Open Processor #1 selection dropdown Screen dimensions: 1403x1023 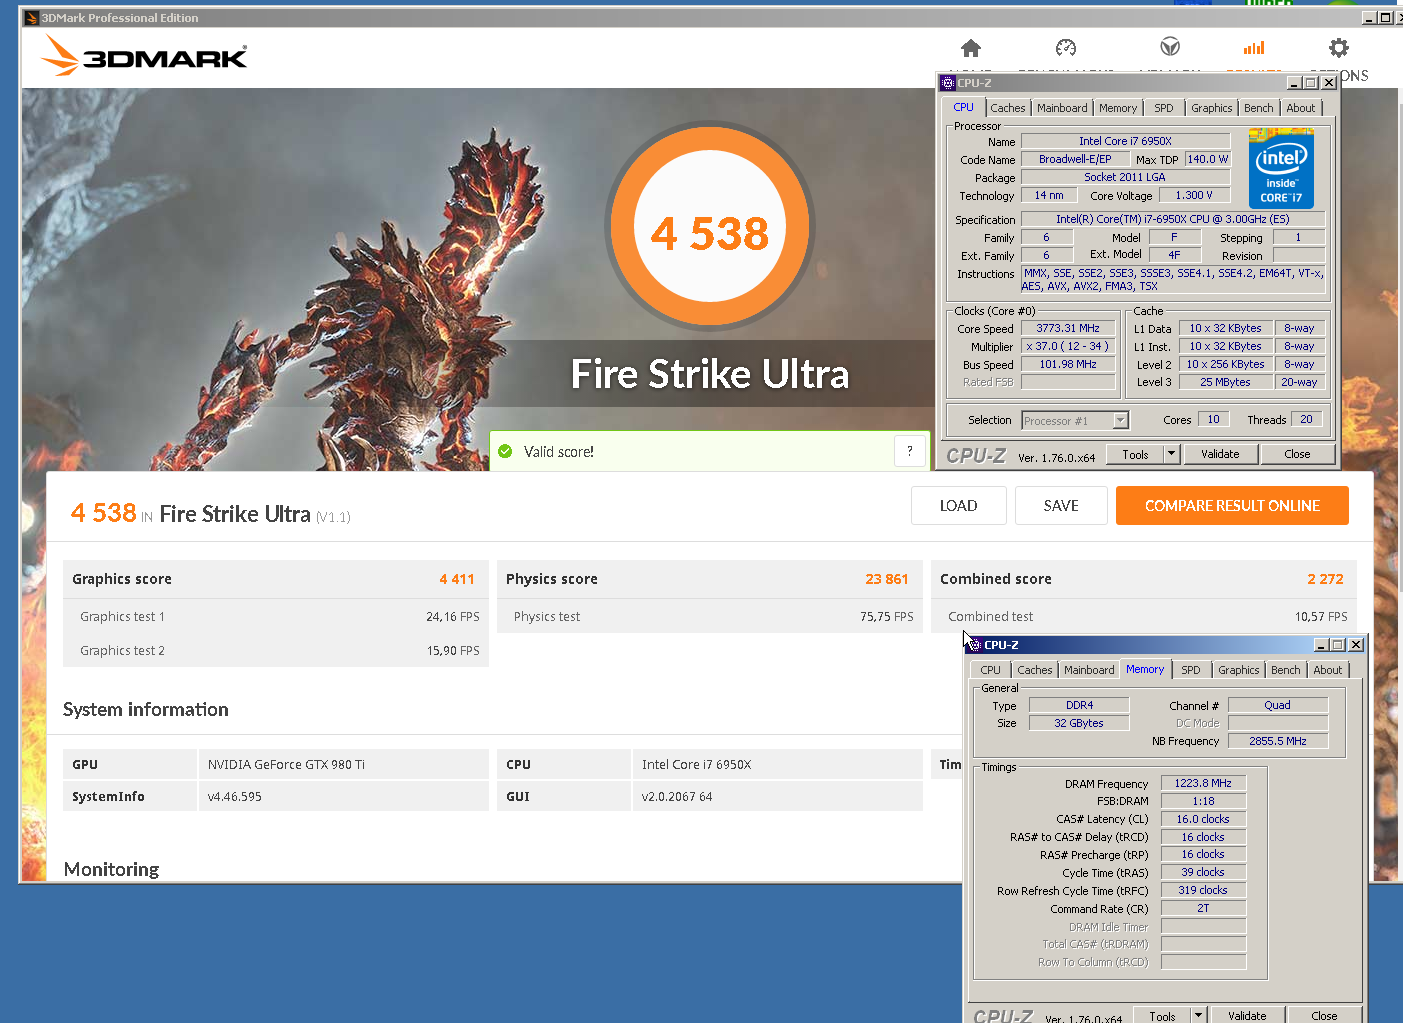1075,421
